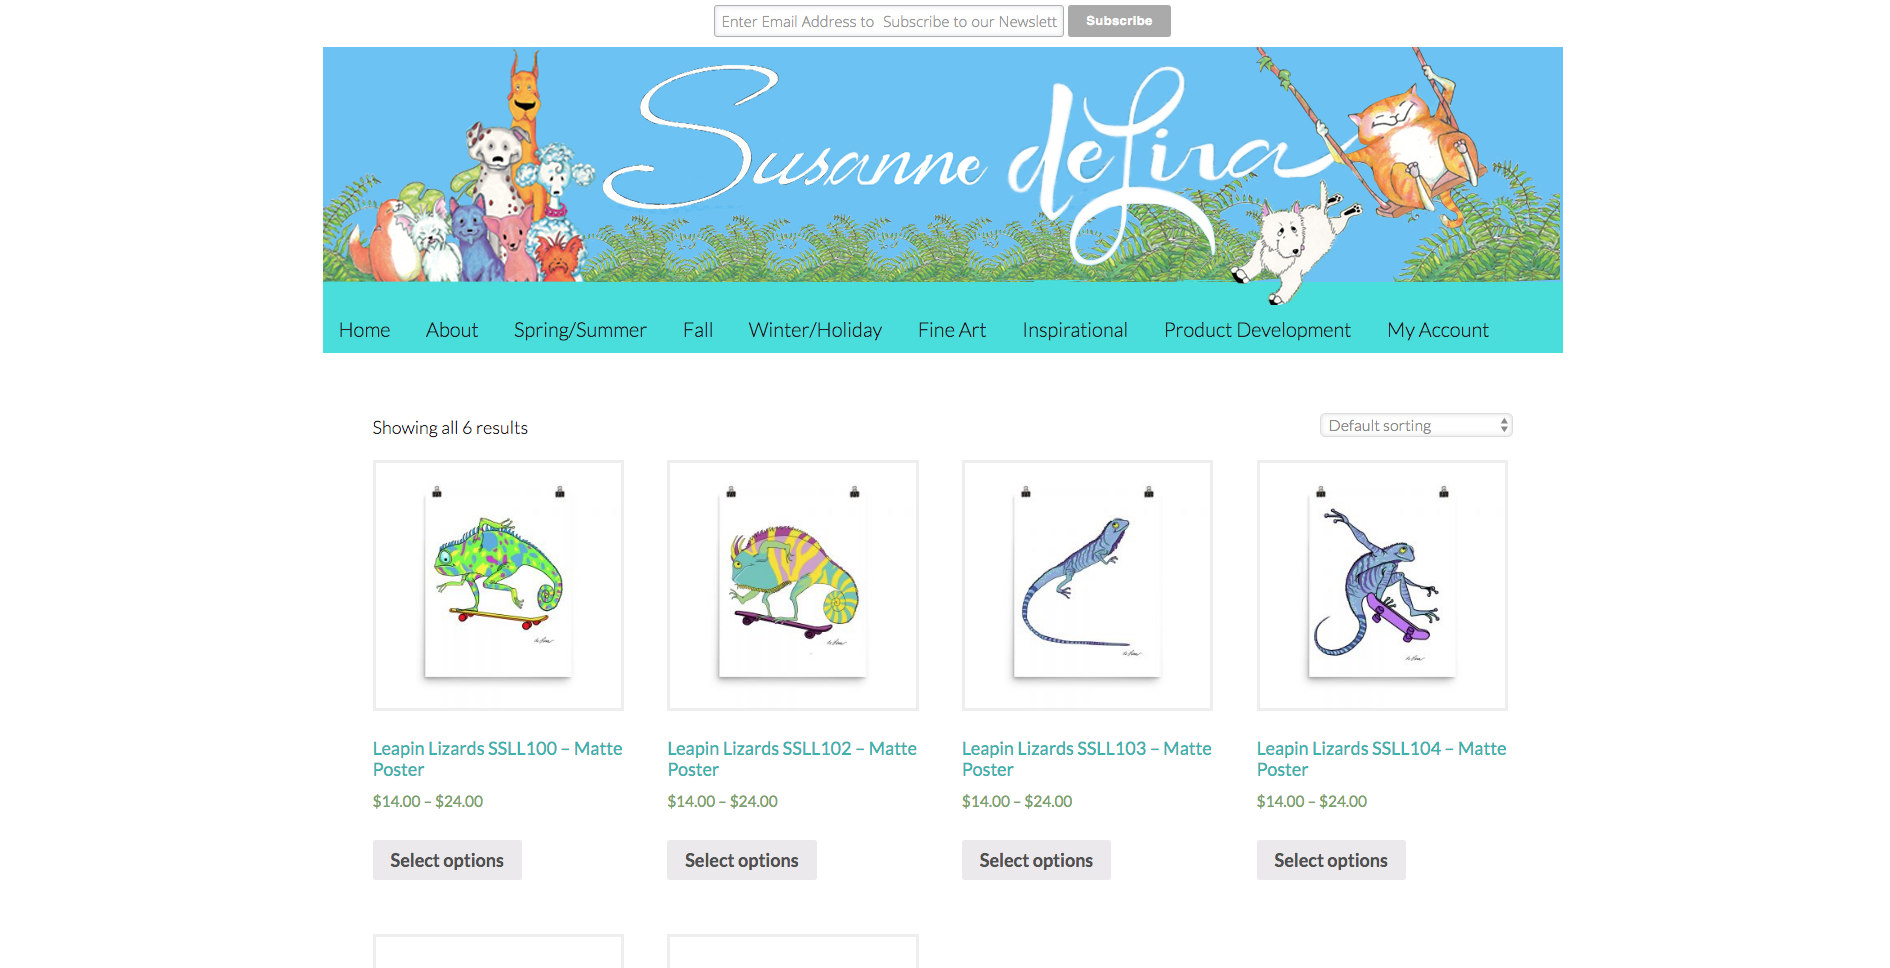Open the blue lizard SSLL103 poster thumbnail
This screenshot has height=968, width=1890.
tap(1087, 585)
